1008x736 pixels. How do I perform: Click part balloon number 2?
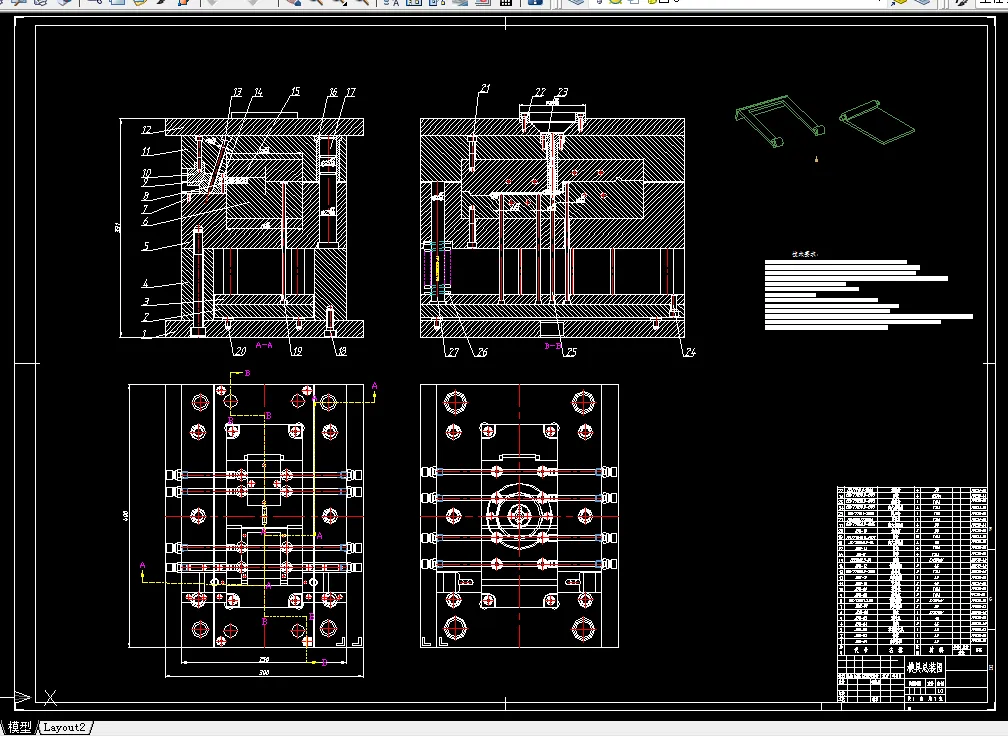[146, 317]
